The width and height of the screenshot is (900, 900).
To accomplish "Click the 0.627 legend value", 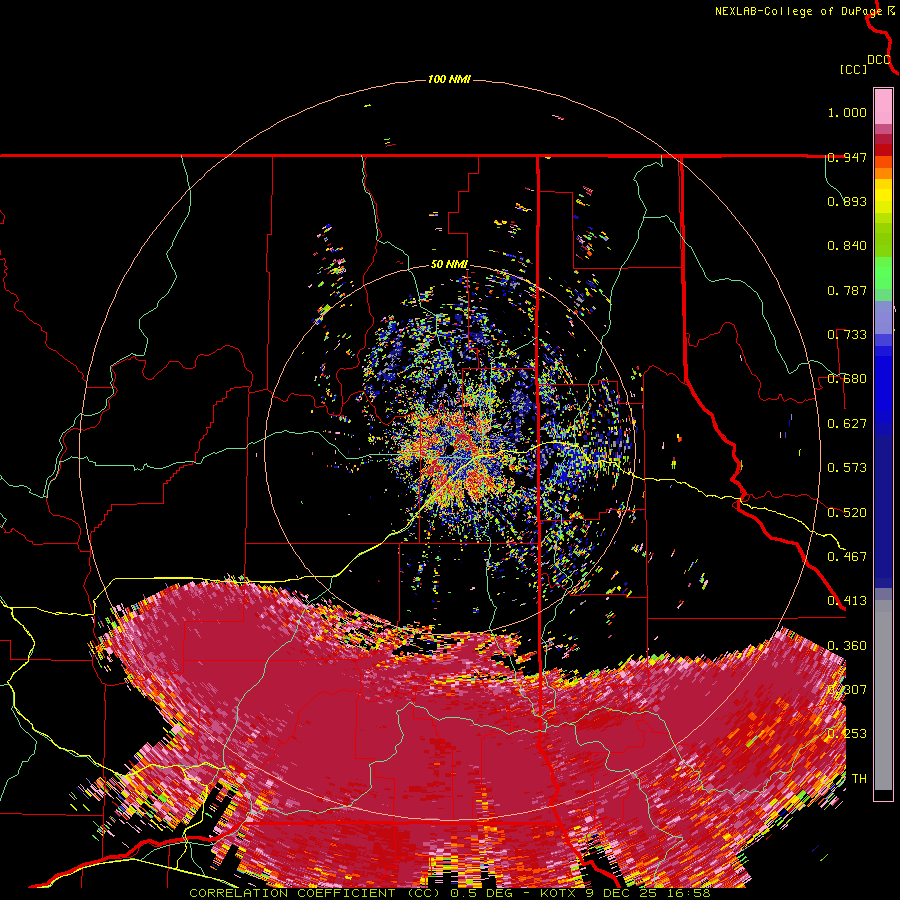I will [847, 424].
